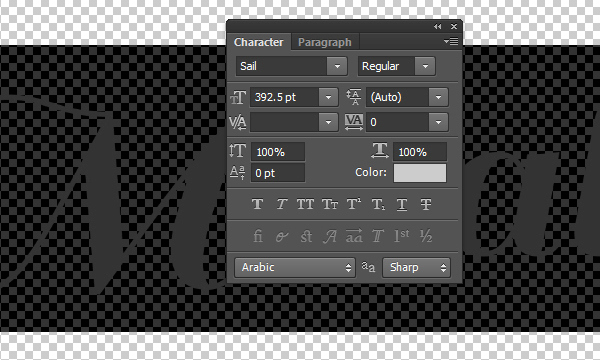Click the Small Caps icon
This screenshot has width=600, height=360.
point(330,204)
